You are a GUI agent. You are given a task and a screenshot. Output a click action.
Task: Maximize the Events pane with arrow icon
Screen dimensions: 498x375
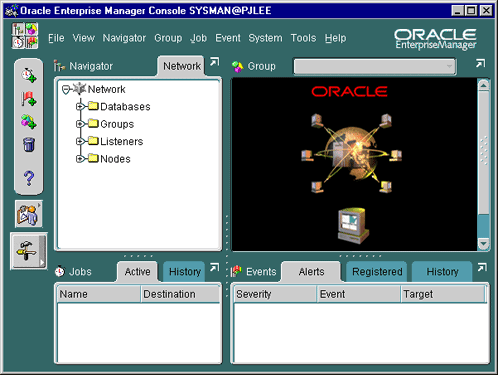coord(482,267)
